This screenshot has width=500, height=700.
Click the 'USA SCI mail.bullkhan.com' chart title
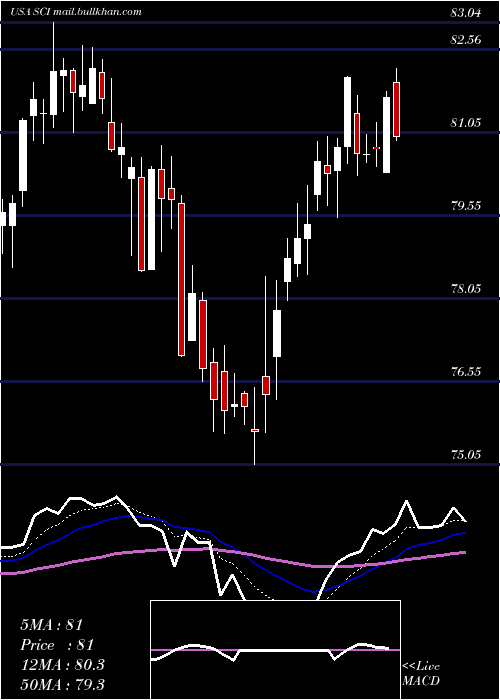click(75, 12)
